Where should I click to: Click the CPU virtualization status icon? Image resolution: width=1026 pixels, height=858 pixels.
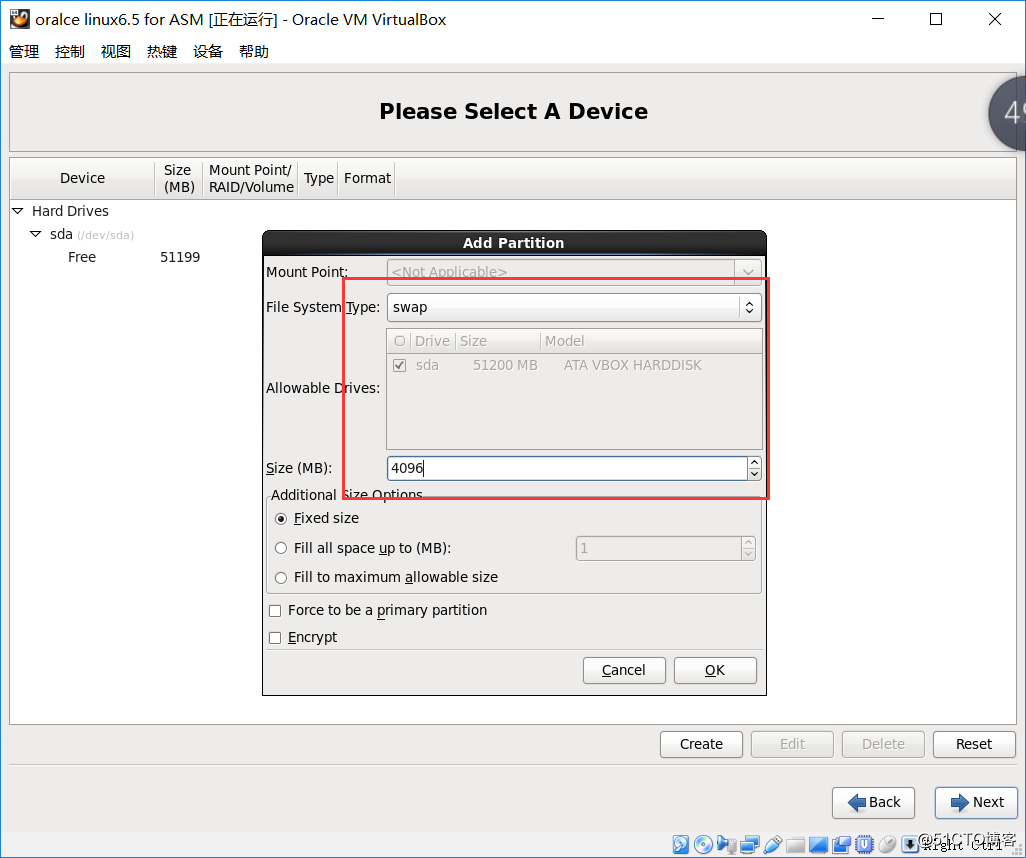tap(864, 844)
